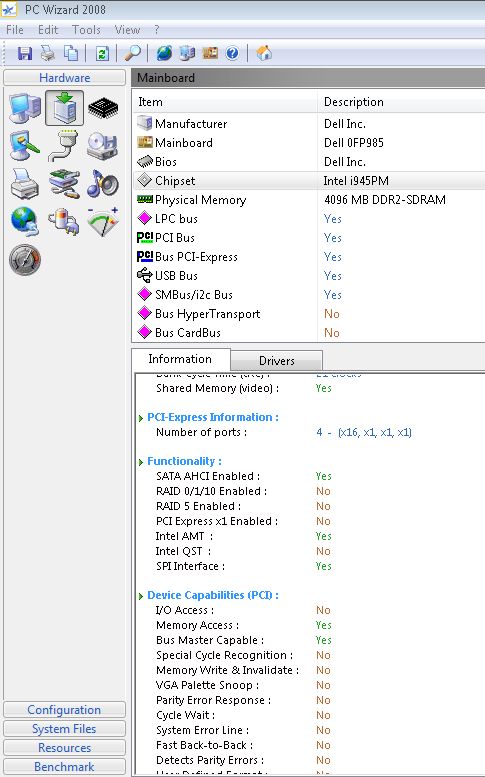
Task: Click the 'Bus Master Capable :' line
Action: point(210,640)
